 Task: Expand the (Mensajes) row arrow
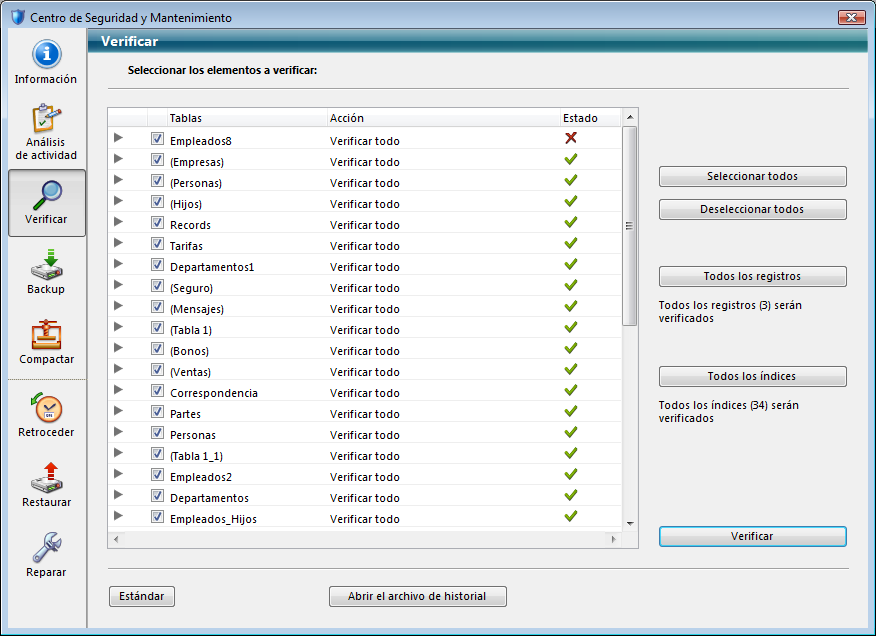(x=118, y=306)
